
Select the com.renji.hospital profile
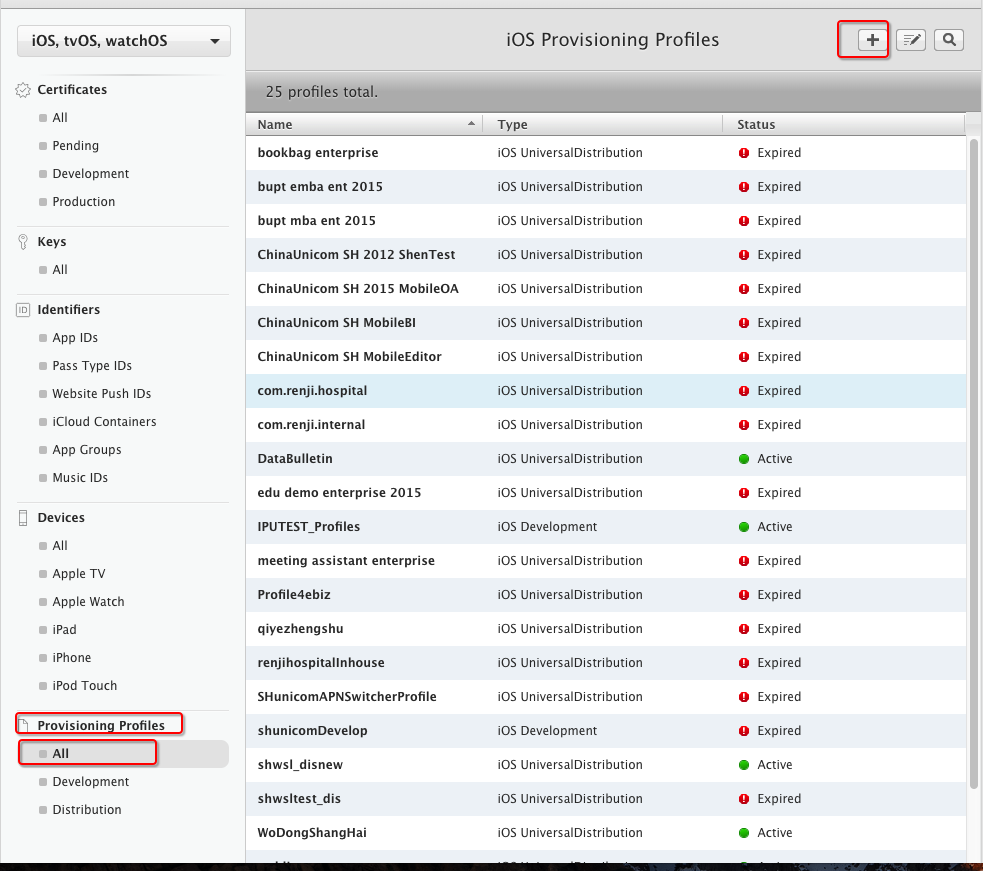[606, 391]
